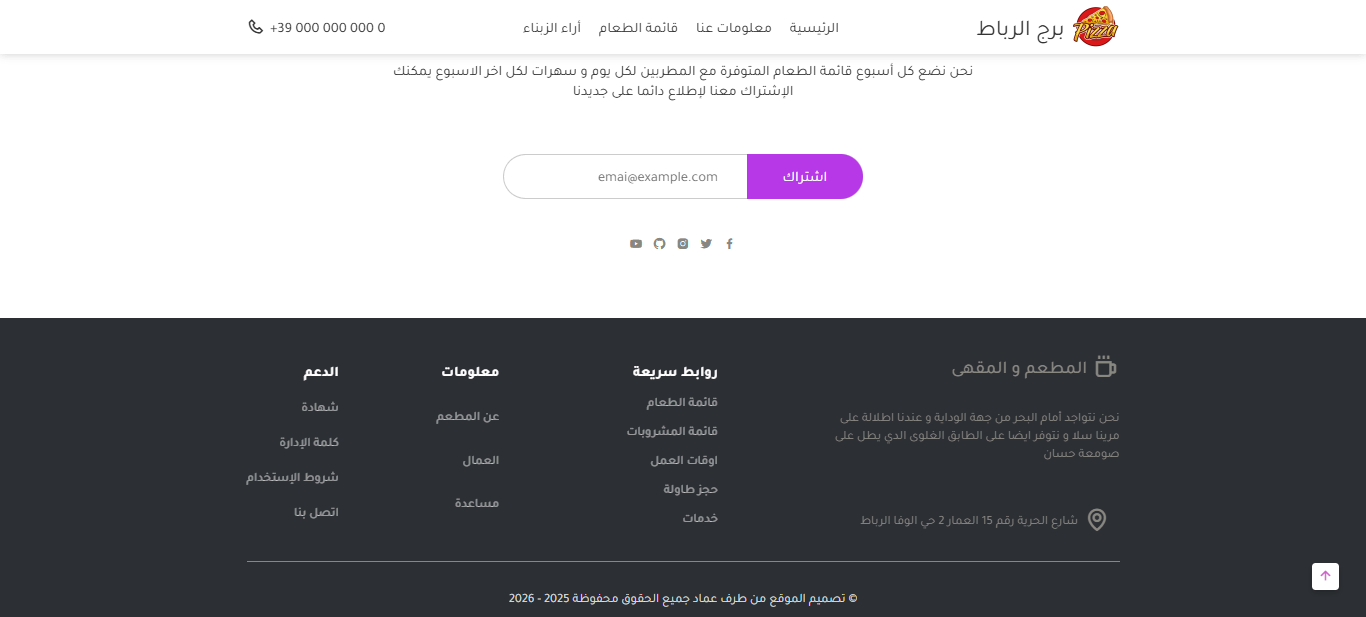Open the Instagram social icon
The width and height of the screenshot is (1366, 617).
point(683,243)
